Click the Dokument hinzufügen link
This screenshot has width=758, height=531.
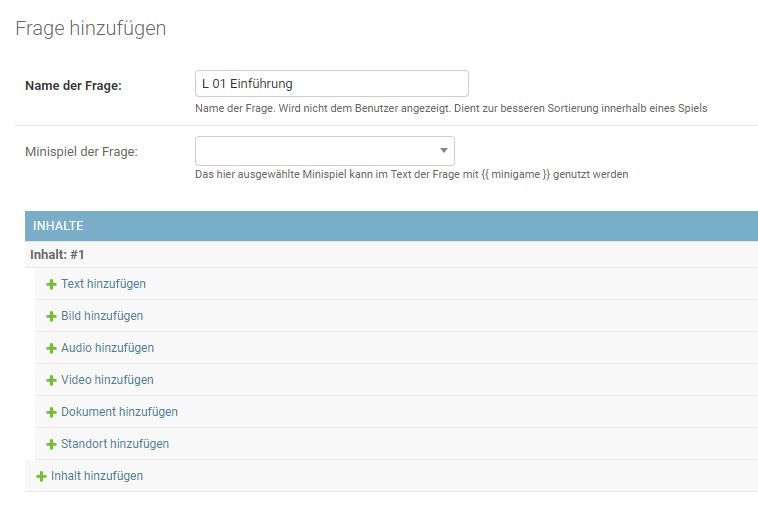click(x=119, y=412)
